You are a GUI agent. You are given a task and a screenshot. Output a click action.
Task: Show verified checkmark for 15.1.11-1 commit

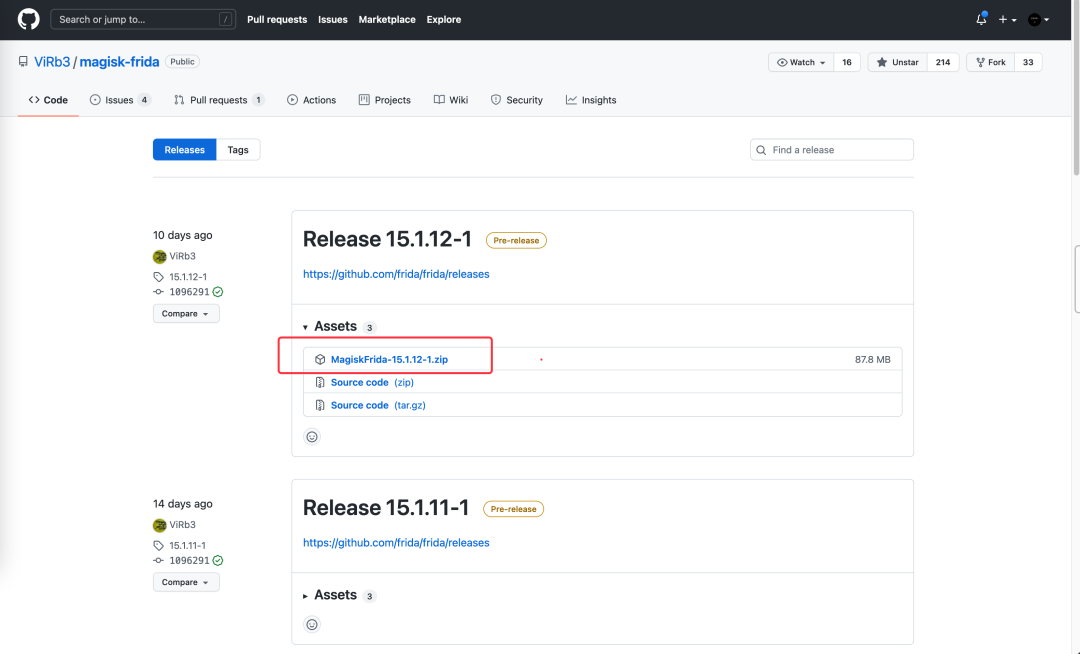tap(218, 560)
